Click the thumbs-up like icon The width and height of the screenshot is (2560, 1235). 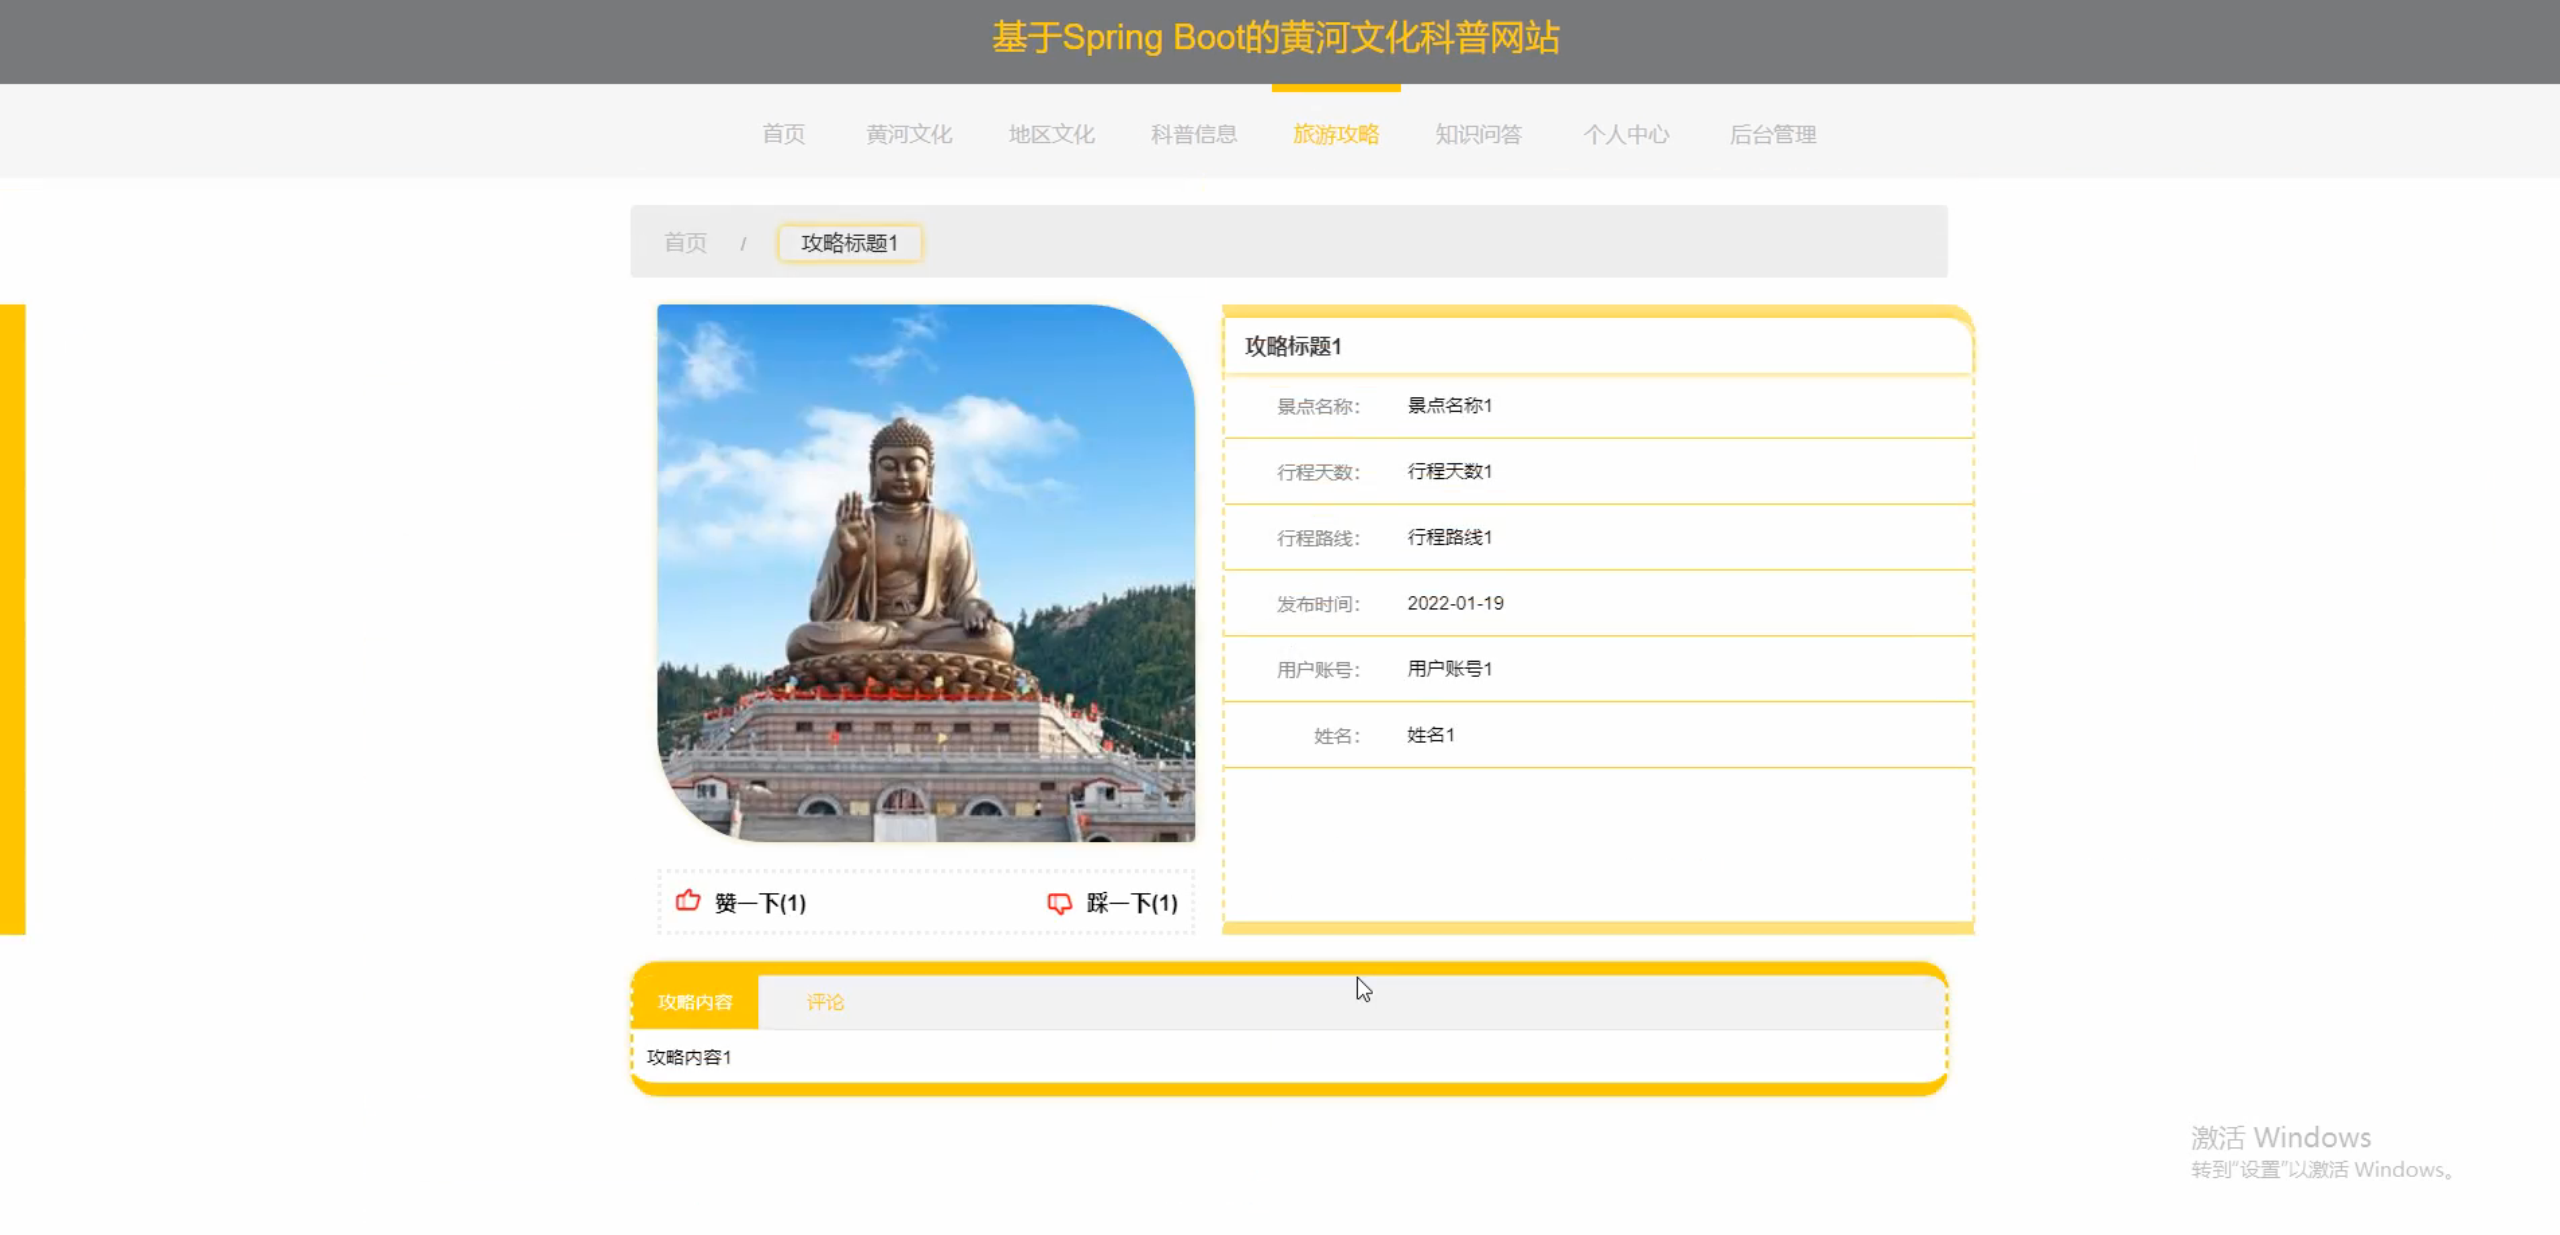click(688, 901)
